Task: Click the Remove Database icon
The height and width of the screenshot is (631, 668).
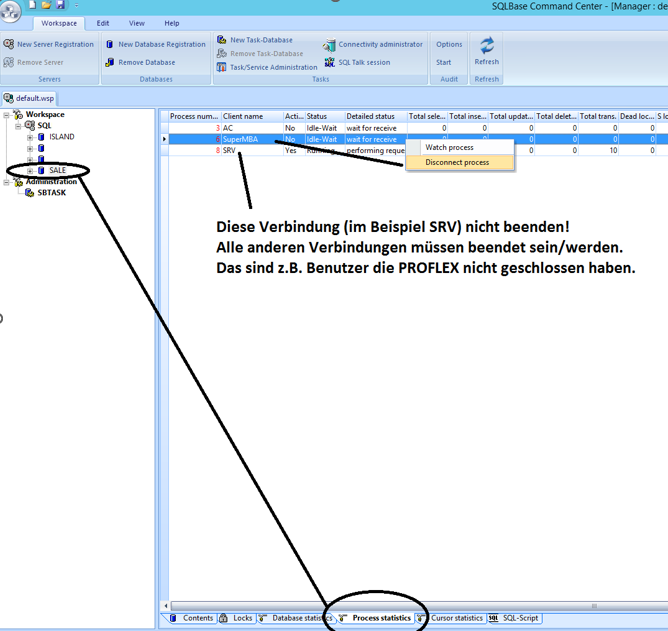Action: tap(110, 62)
